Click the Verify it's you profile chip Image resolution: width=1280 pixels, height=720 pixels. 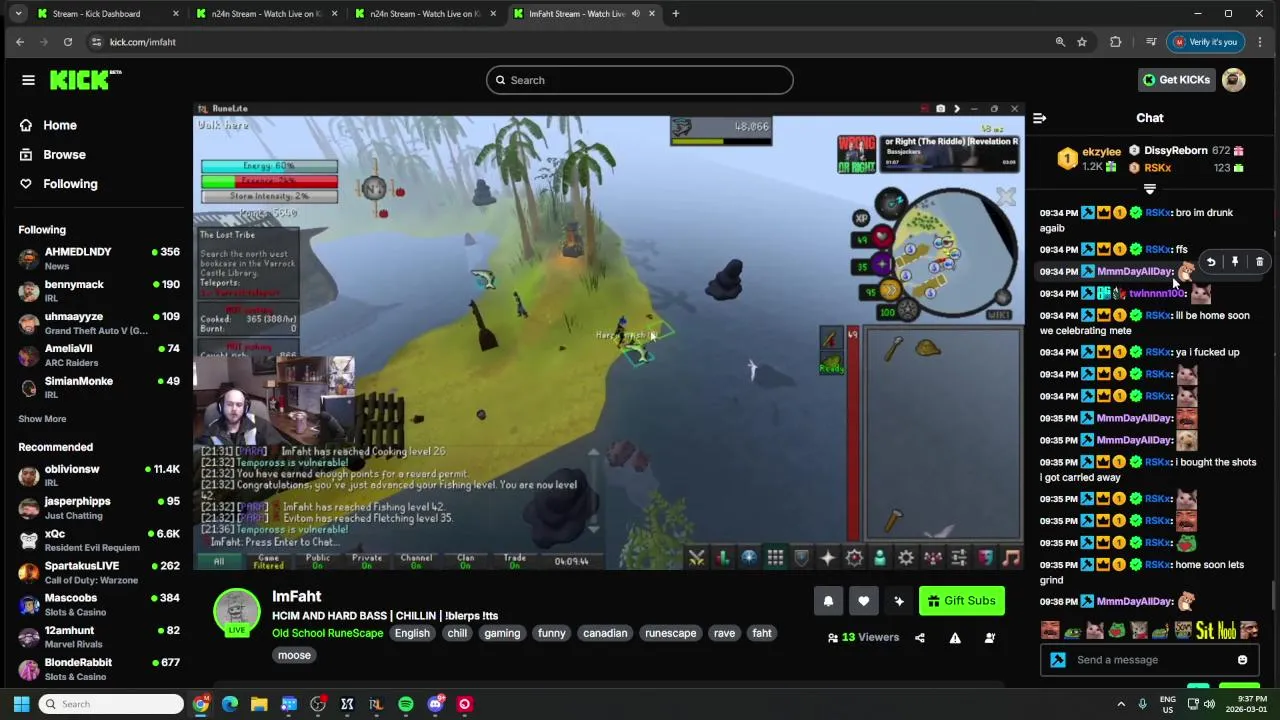tap(1206, 42)
